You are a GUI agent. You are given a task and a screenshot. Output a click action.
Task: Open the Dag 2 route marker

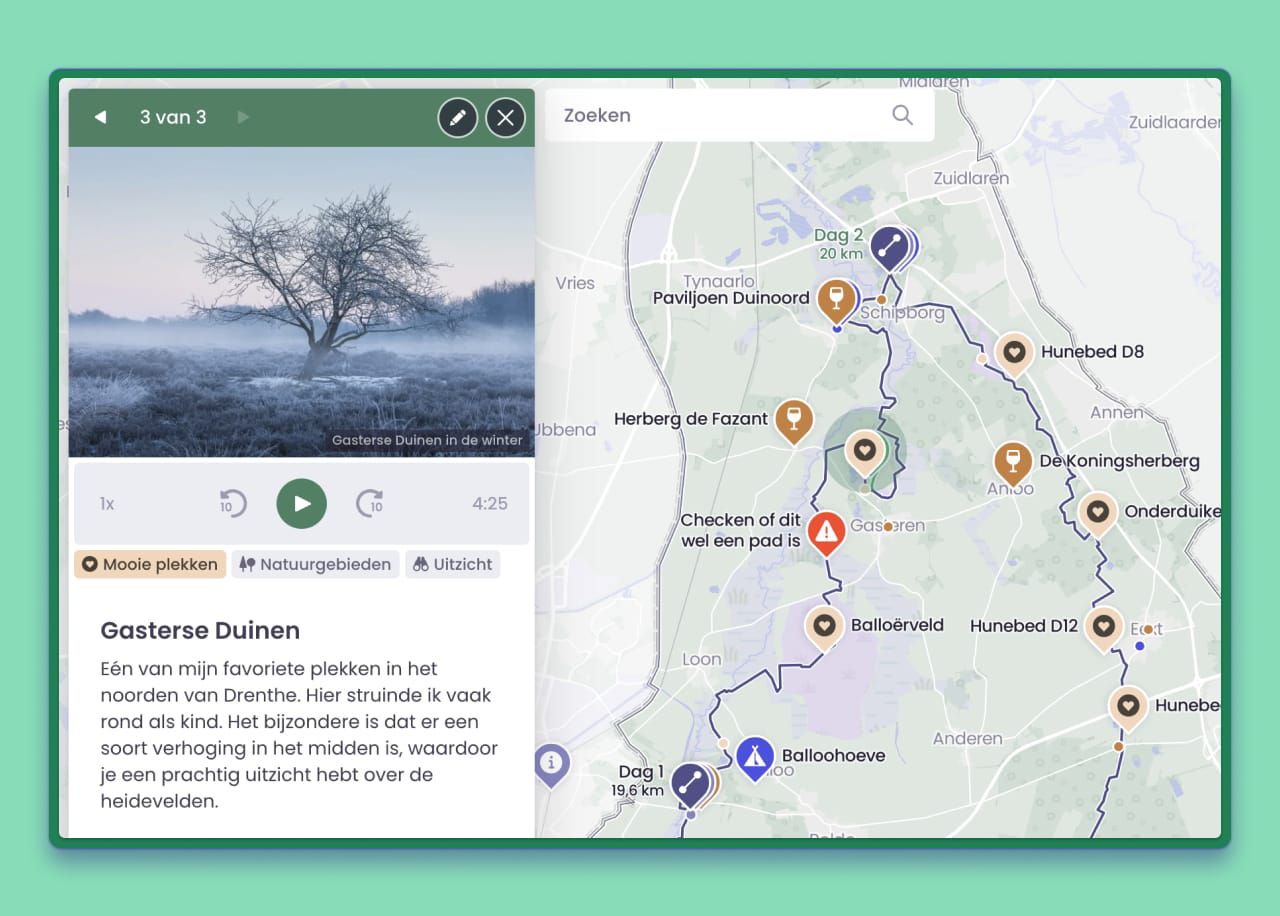pos(889,245)
